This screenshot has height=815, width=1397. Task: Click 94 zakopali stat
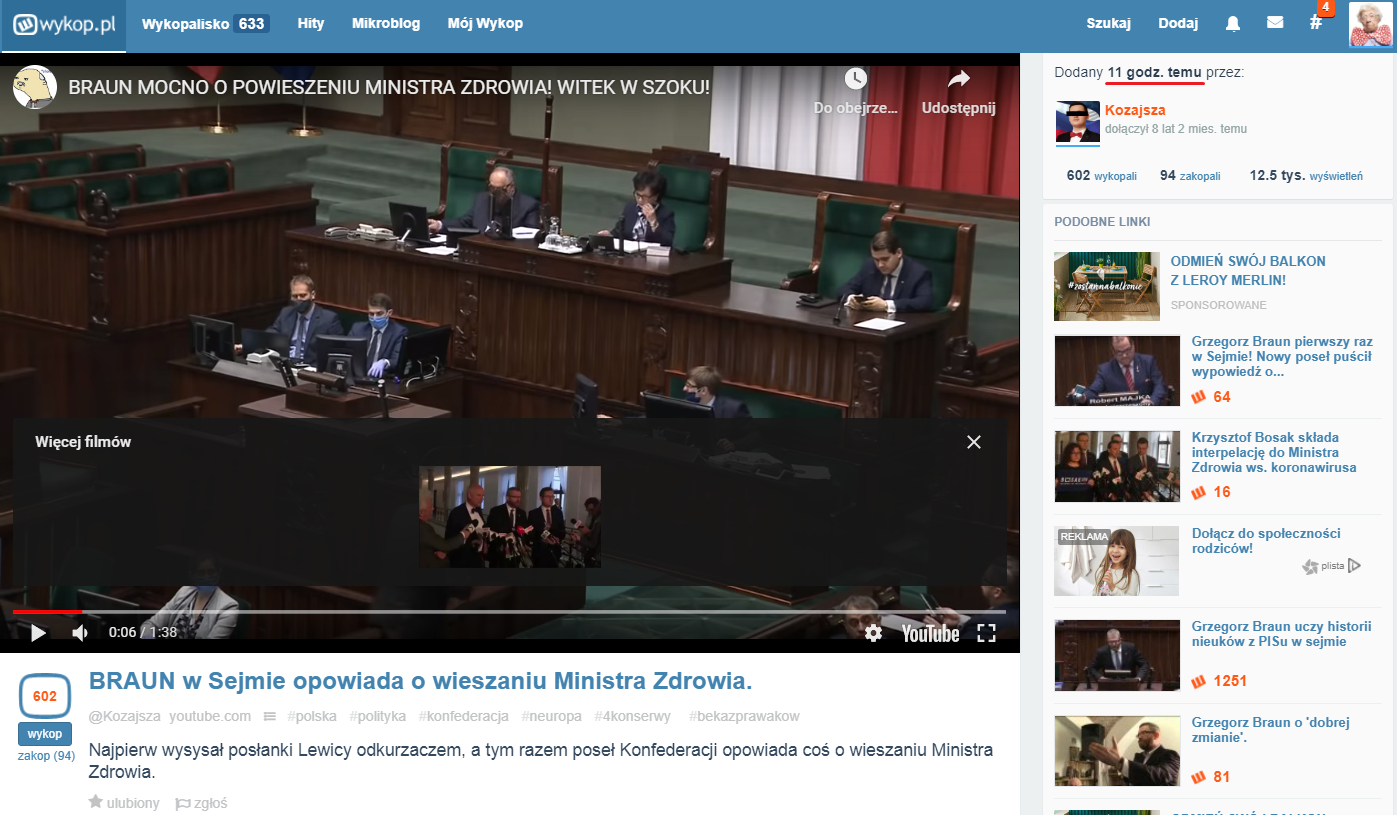(x=1190, y=175)
